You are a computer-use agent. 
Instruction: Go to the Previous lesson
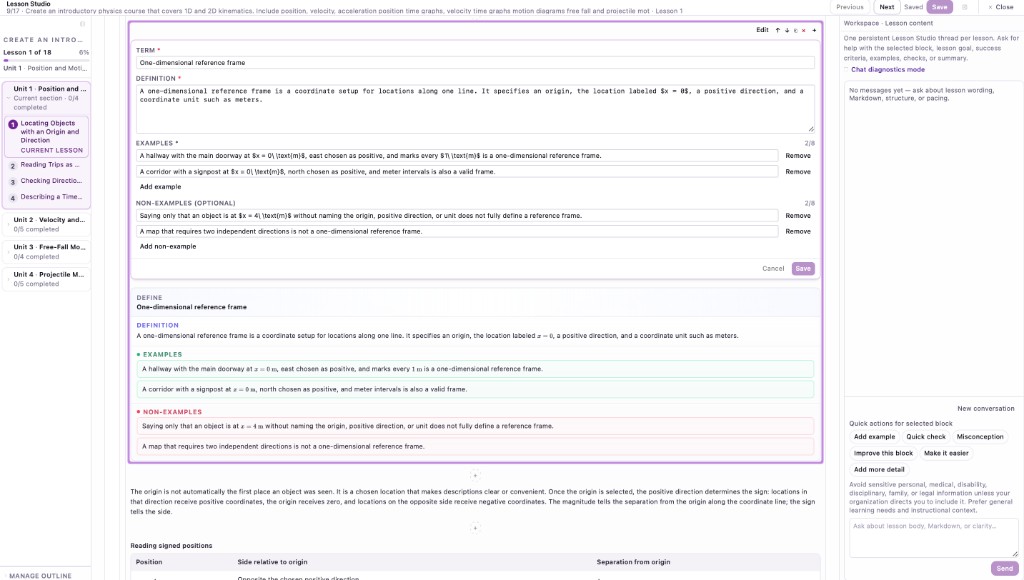850,7
